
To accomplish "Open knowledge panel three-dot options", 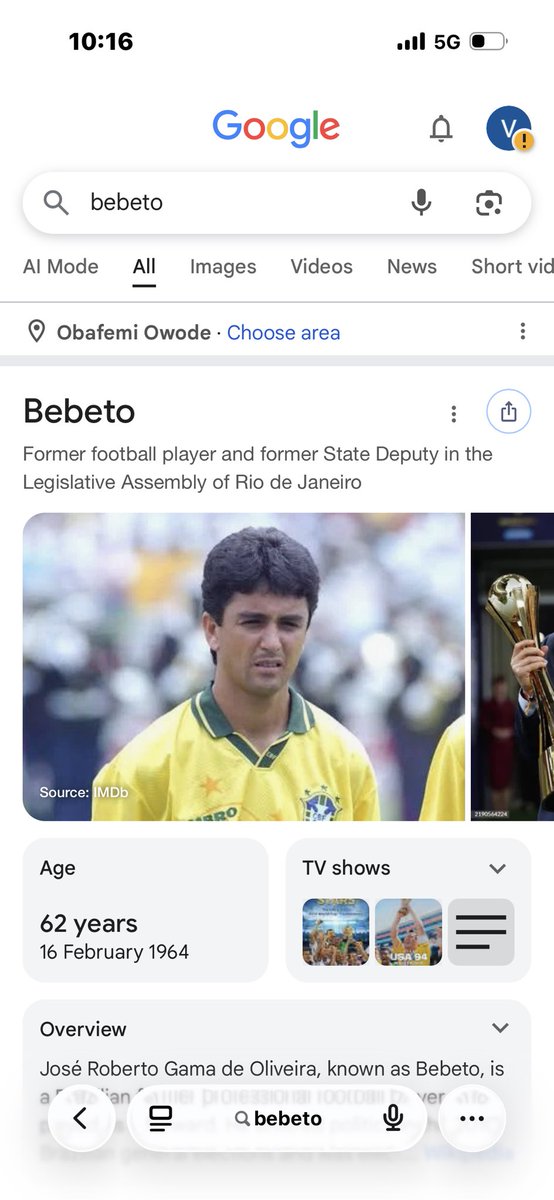I will click(454, 413).
